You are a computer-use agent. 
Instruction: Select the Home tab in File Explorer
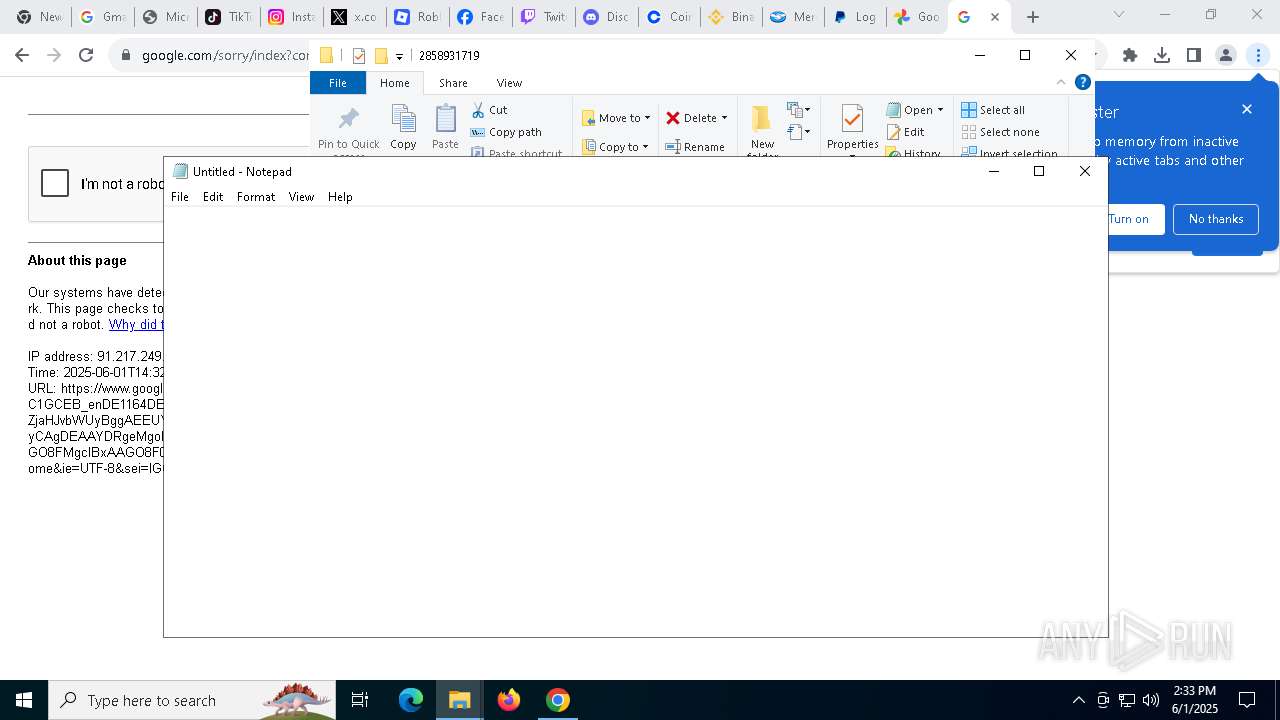(x=395, y=83)
